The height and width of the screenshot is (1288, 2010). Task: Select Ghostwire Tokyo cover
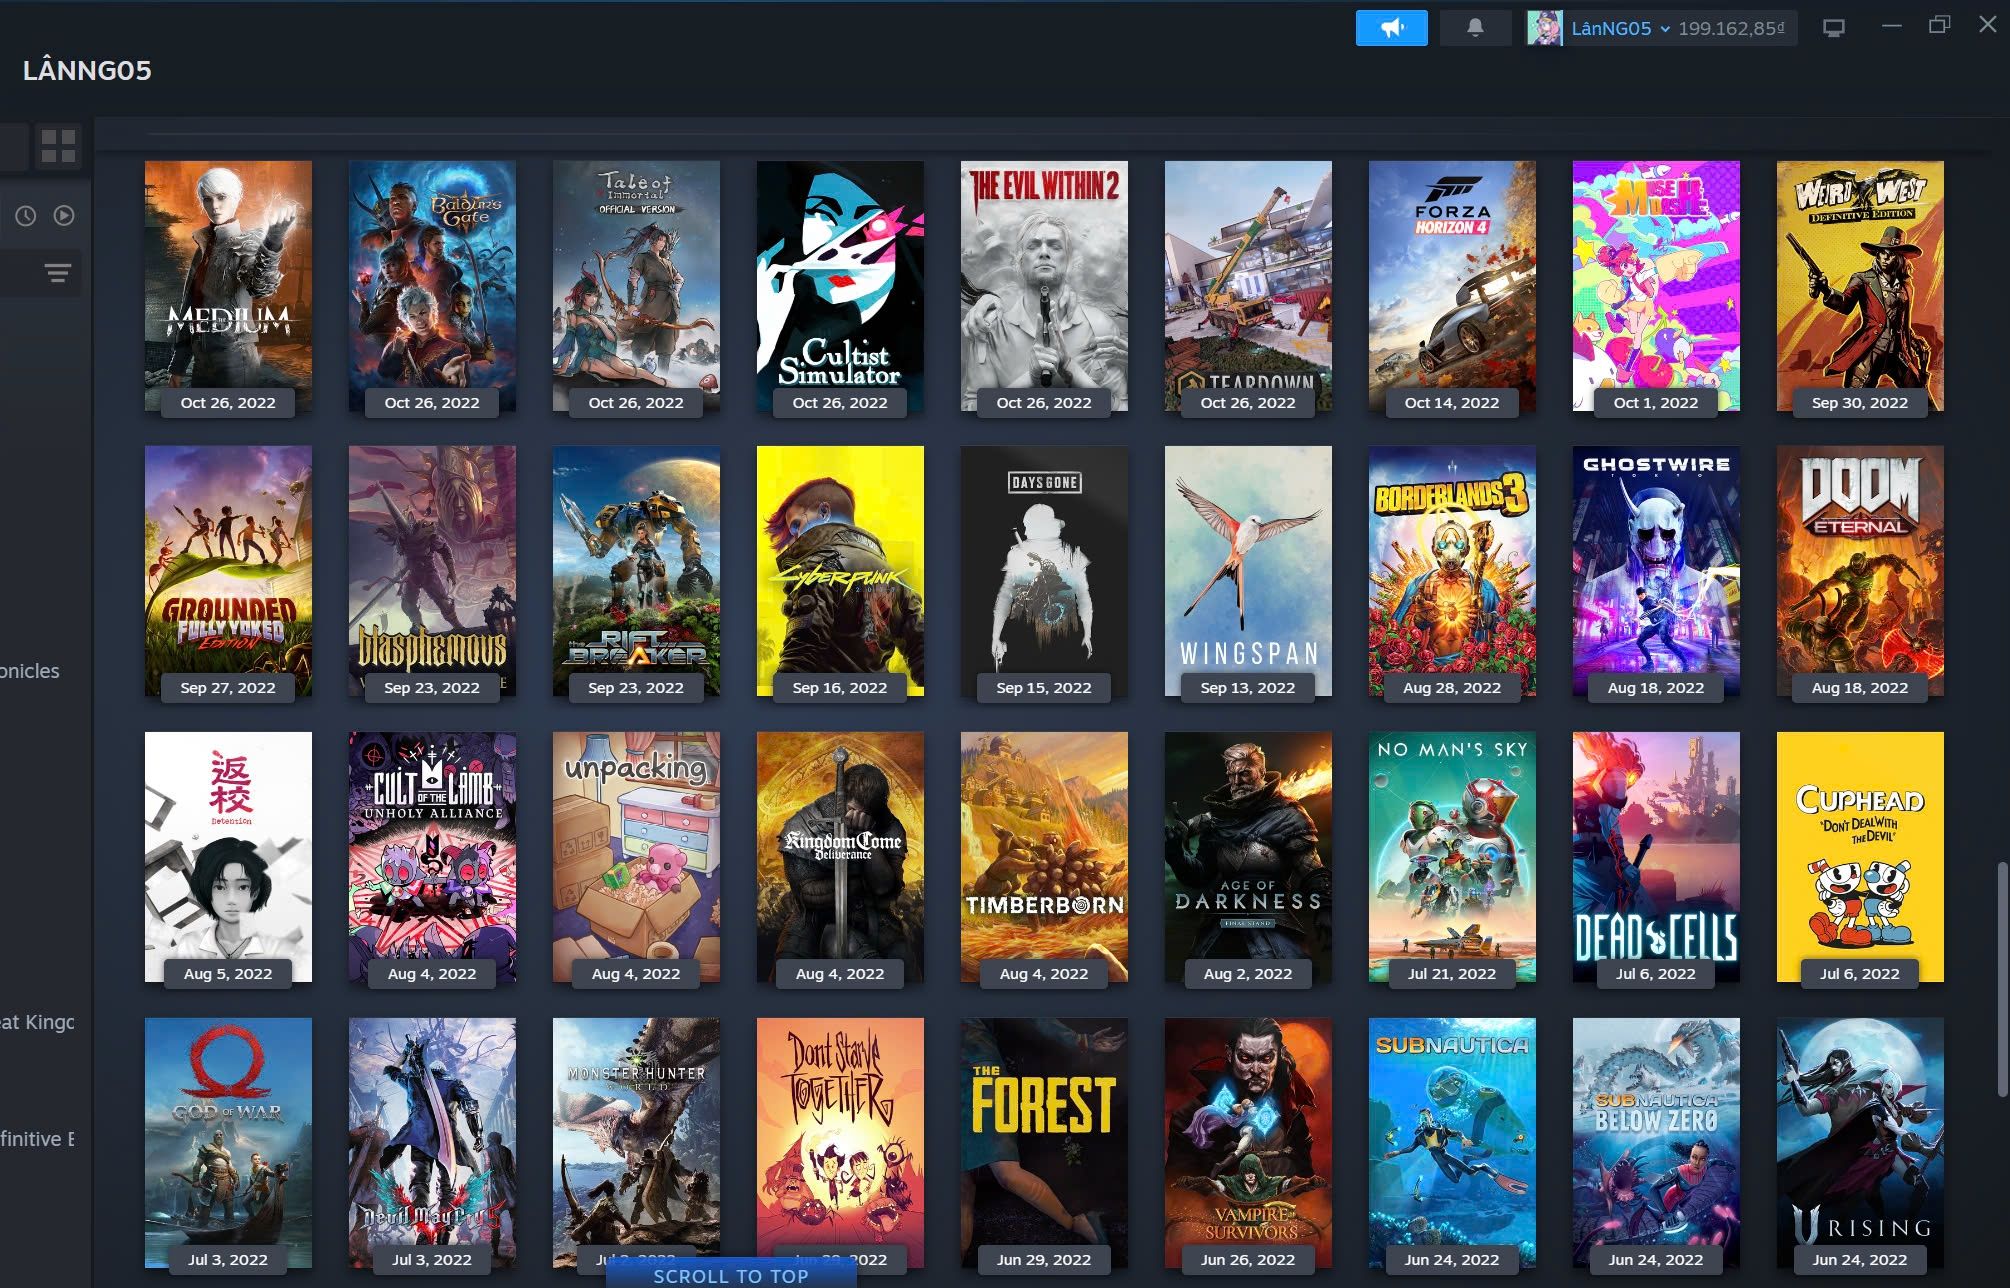click(x=1656, y=571)
